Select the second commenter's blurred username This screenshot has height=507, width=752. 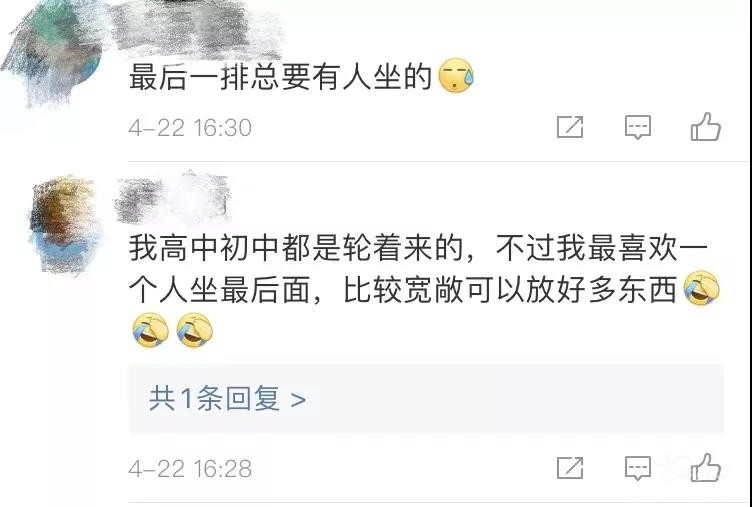[173, 197]
